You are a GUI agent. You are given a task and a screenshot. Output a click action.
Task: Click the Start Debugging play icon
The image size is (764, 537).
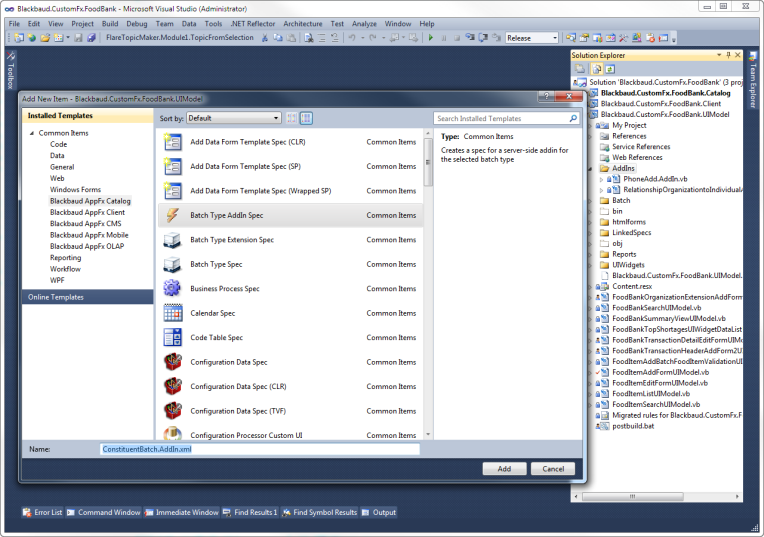pos(431,38)
